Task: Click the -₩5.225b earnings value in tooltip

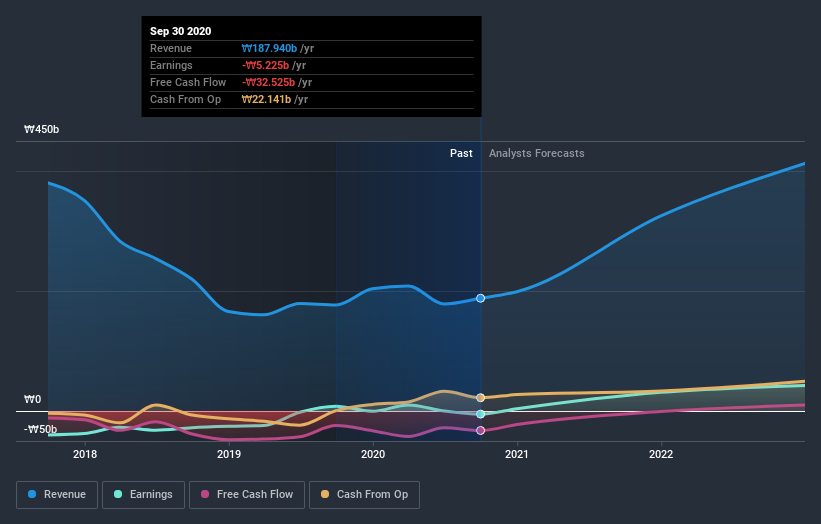Action: 265,65
